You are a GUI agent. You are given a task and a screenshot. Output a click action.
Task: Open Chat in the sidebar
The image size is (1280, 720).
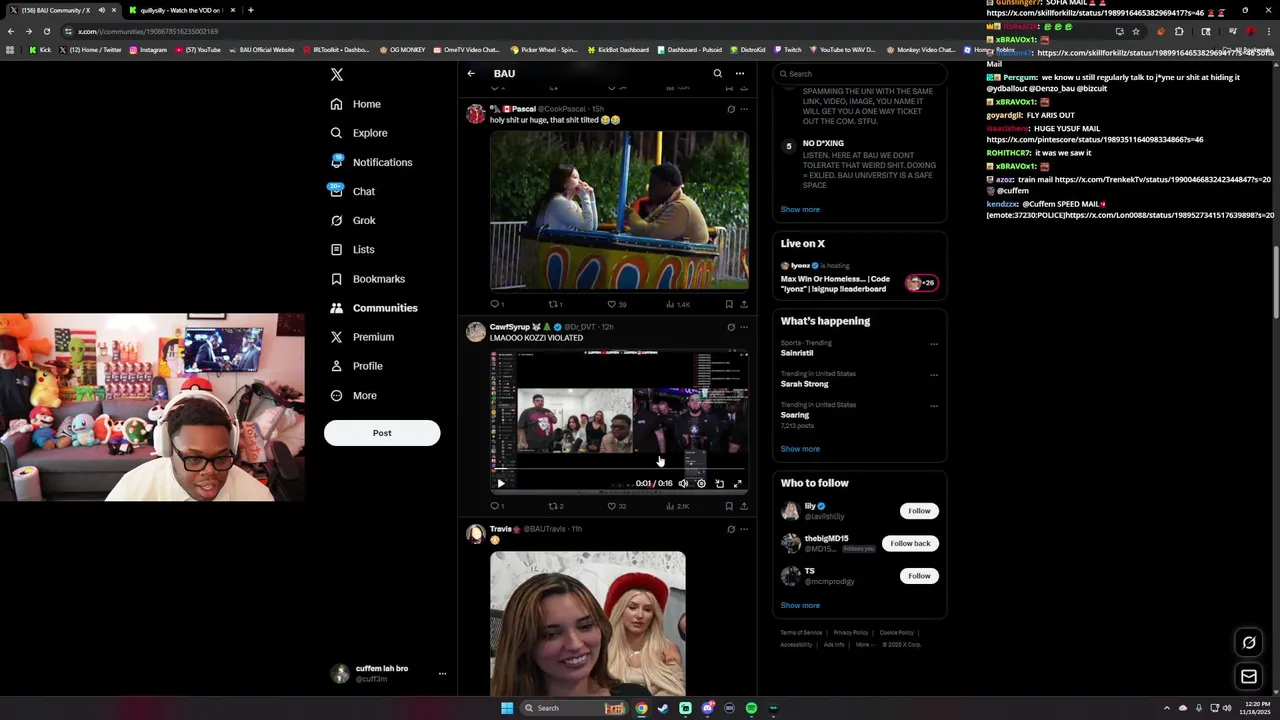click(352, 191)
